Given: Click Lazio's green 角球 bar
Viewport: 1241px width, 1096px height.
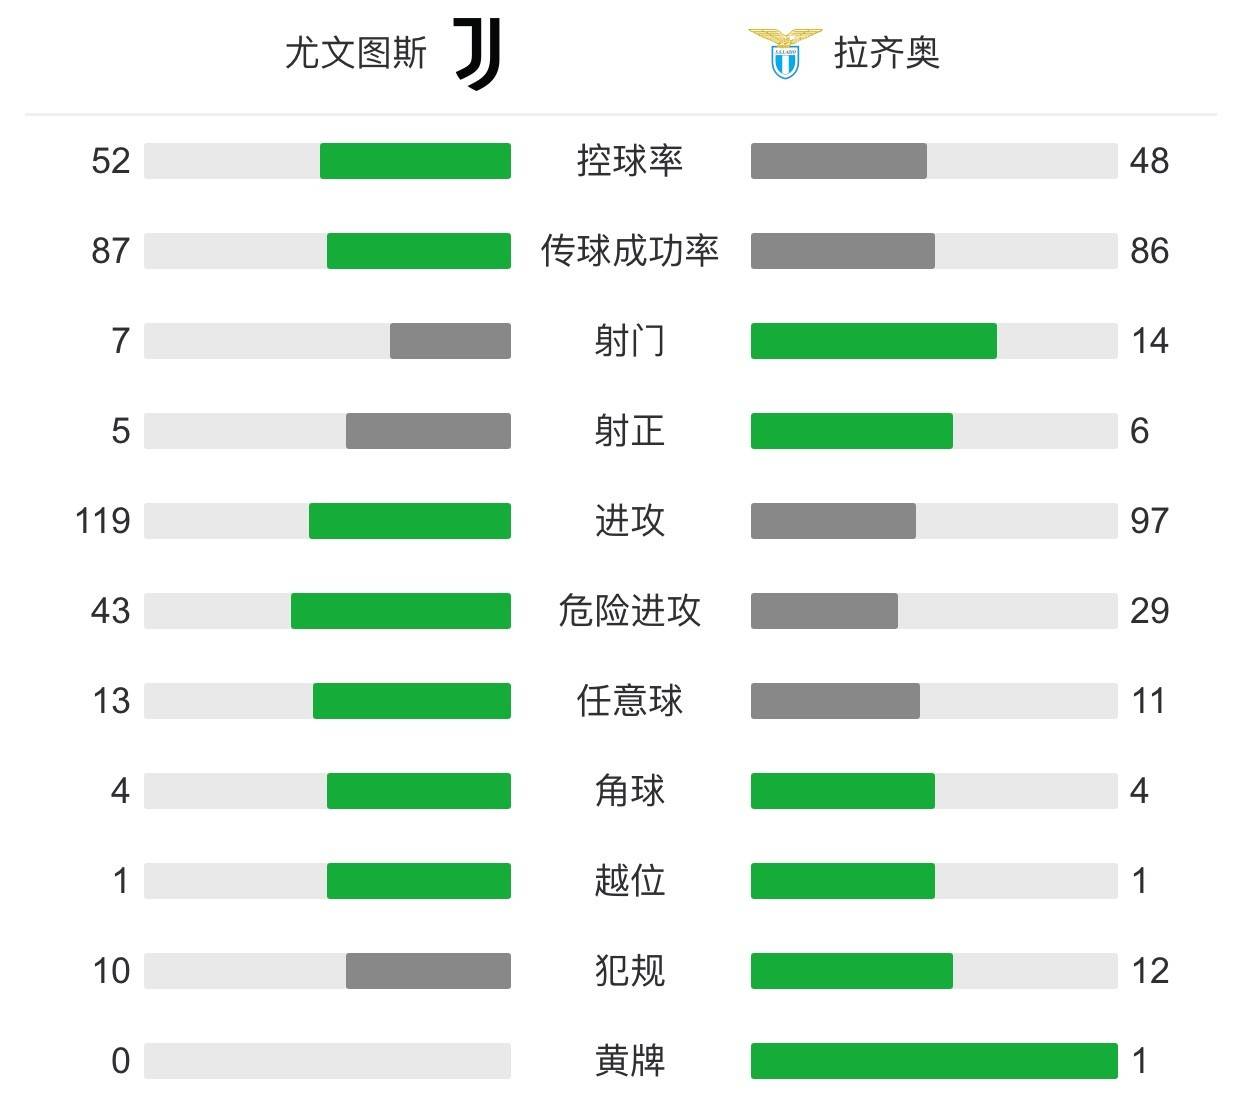Looking at the screenshot, I should [842, 791].
